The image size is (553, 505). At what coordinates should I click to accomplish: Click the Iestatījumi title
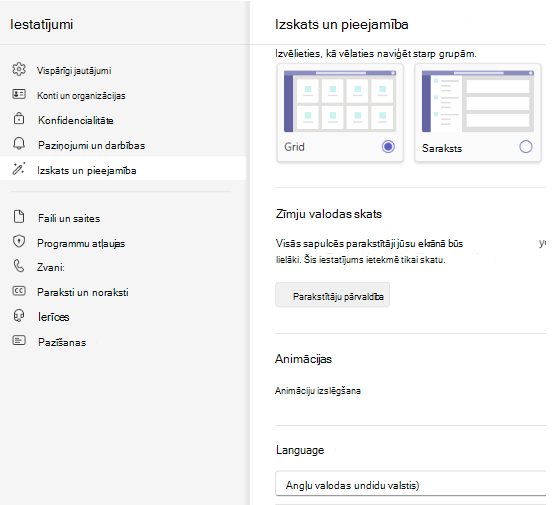42,24
